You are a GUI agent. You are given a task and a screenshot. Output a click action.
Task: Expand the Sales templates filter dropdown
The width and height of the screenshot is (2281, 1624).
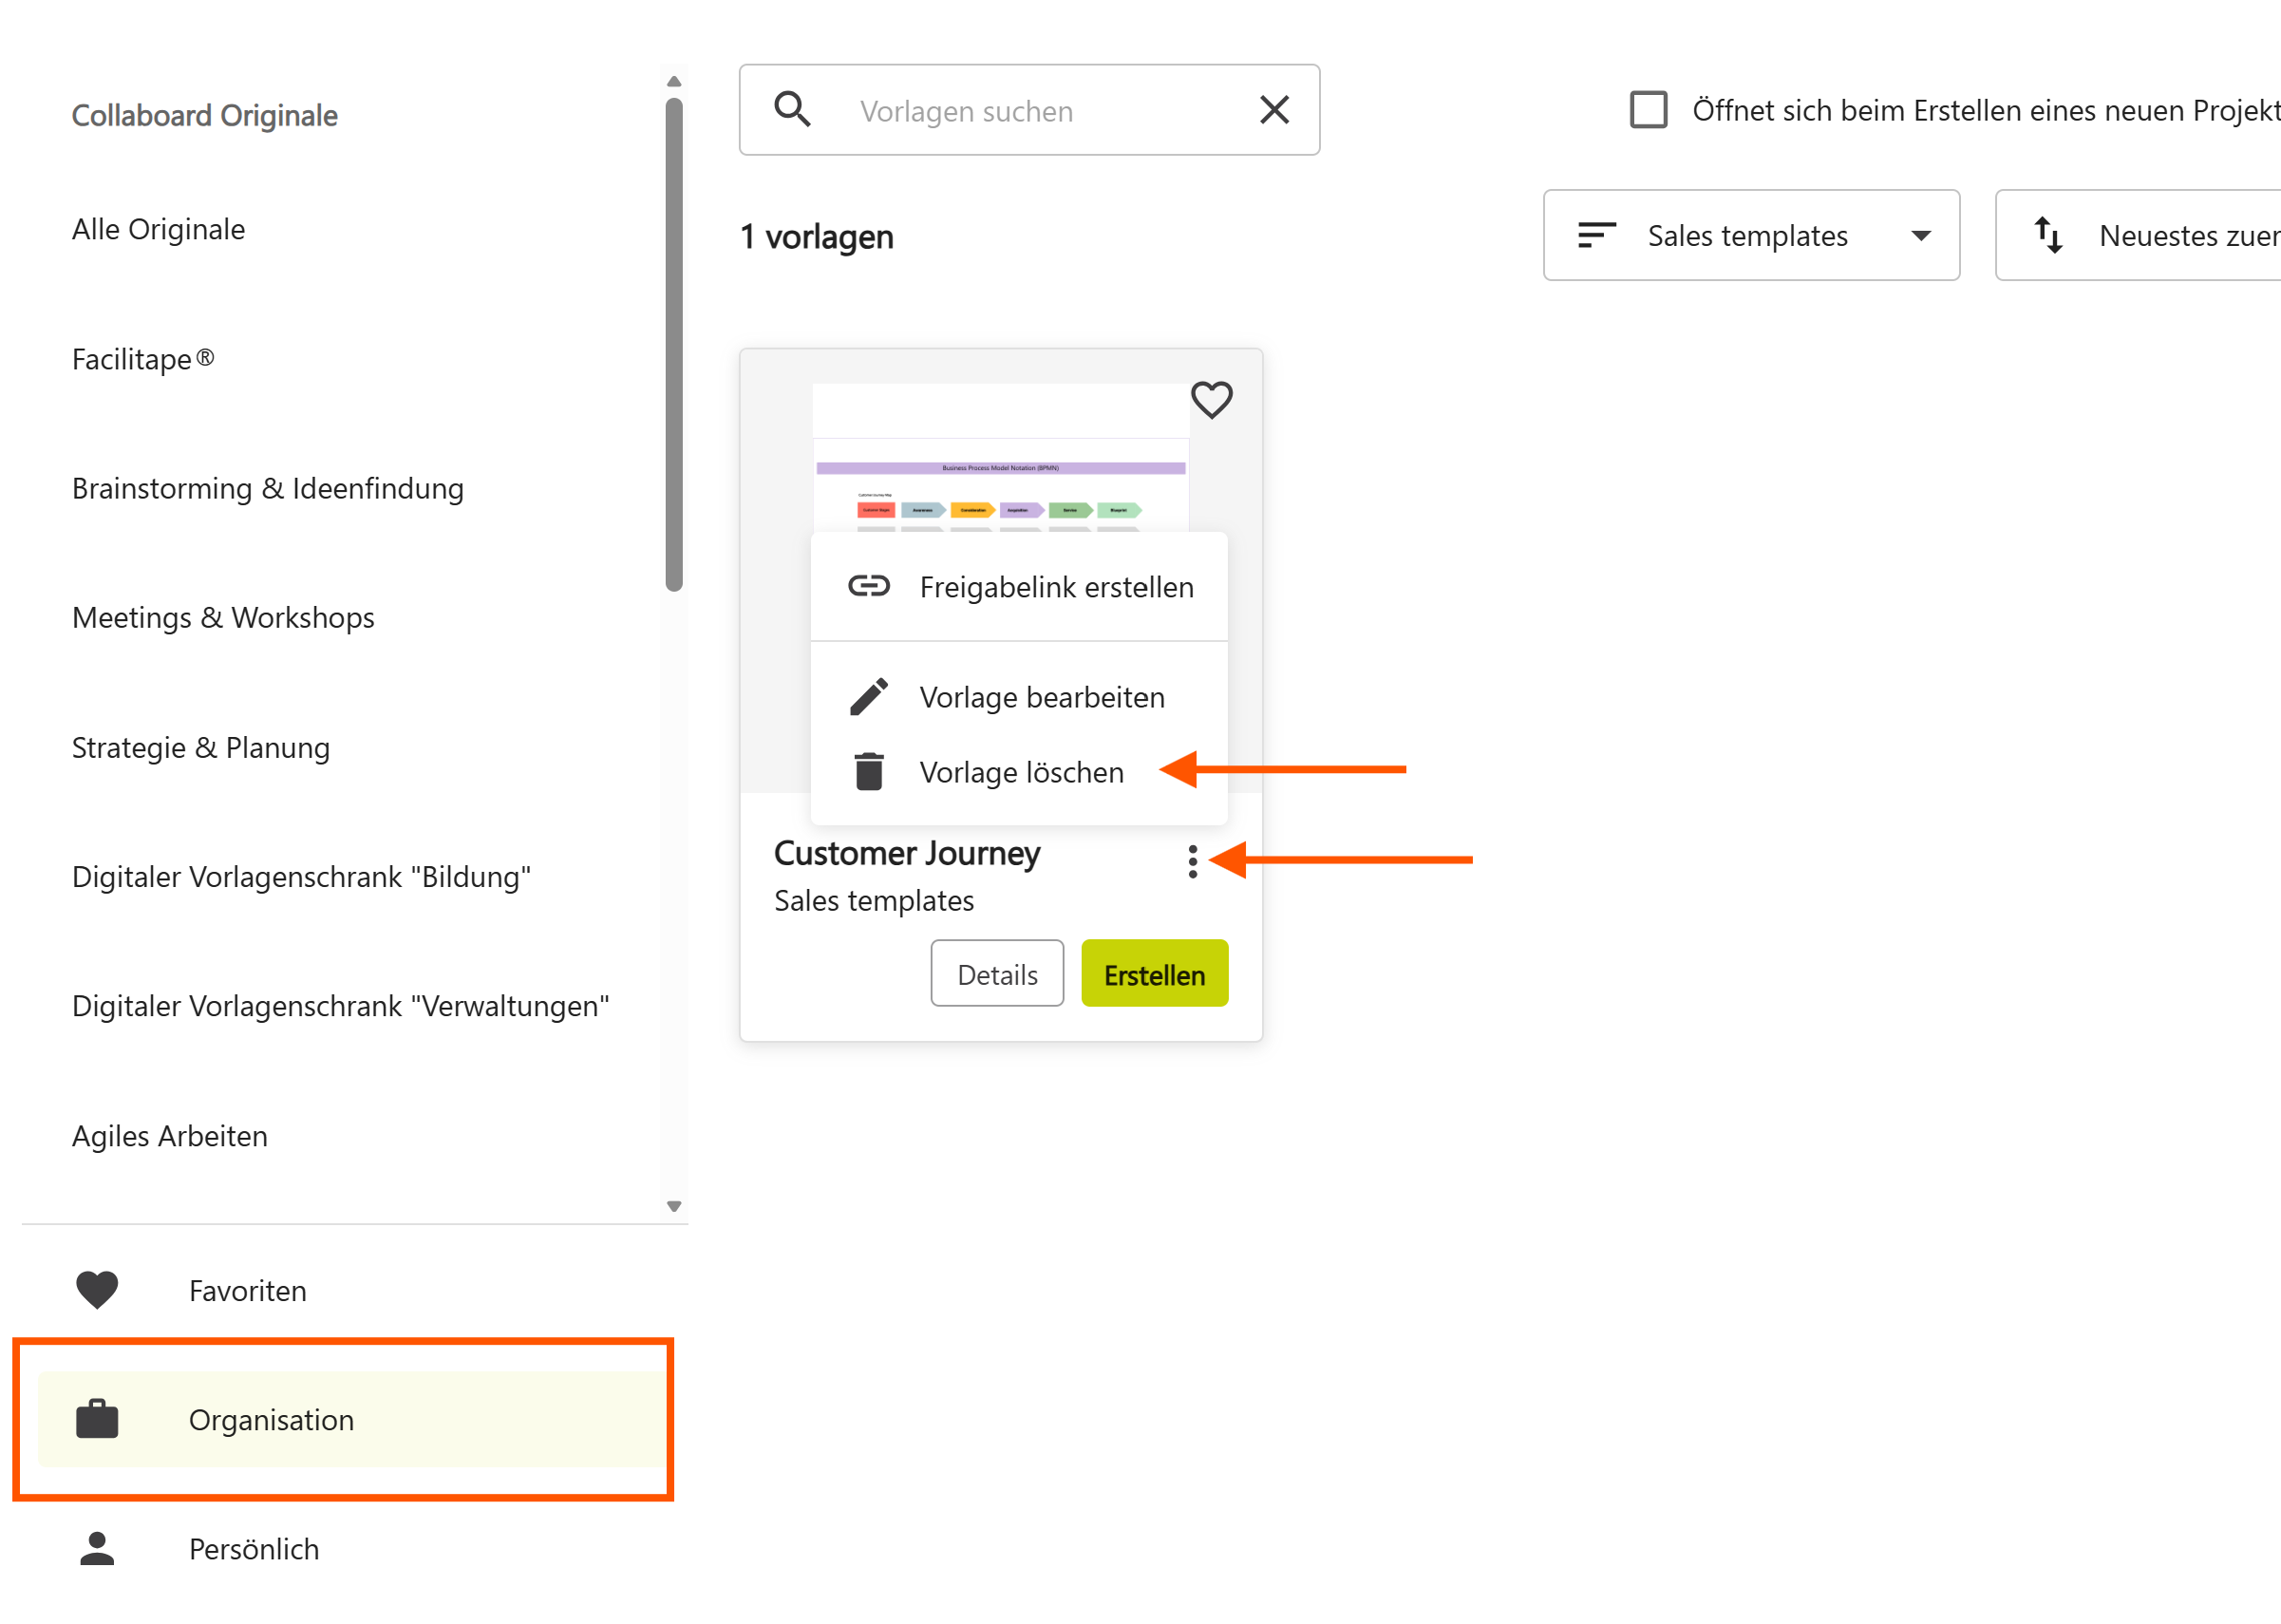(x=1751, y=236)
